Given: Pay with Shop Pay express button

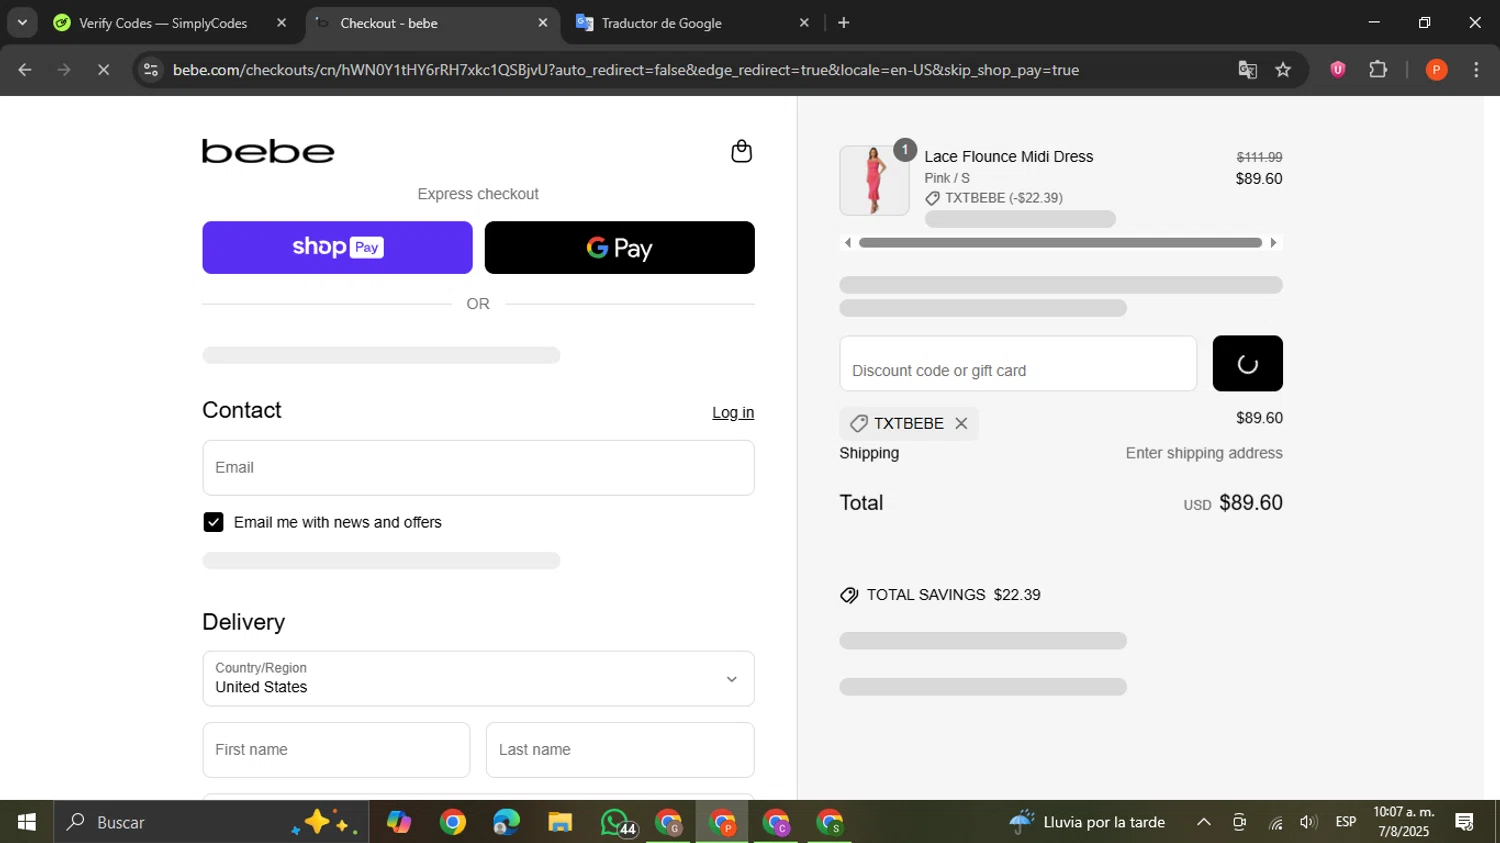Looking at the screenshot, I should point(337,247).
